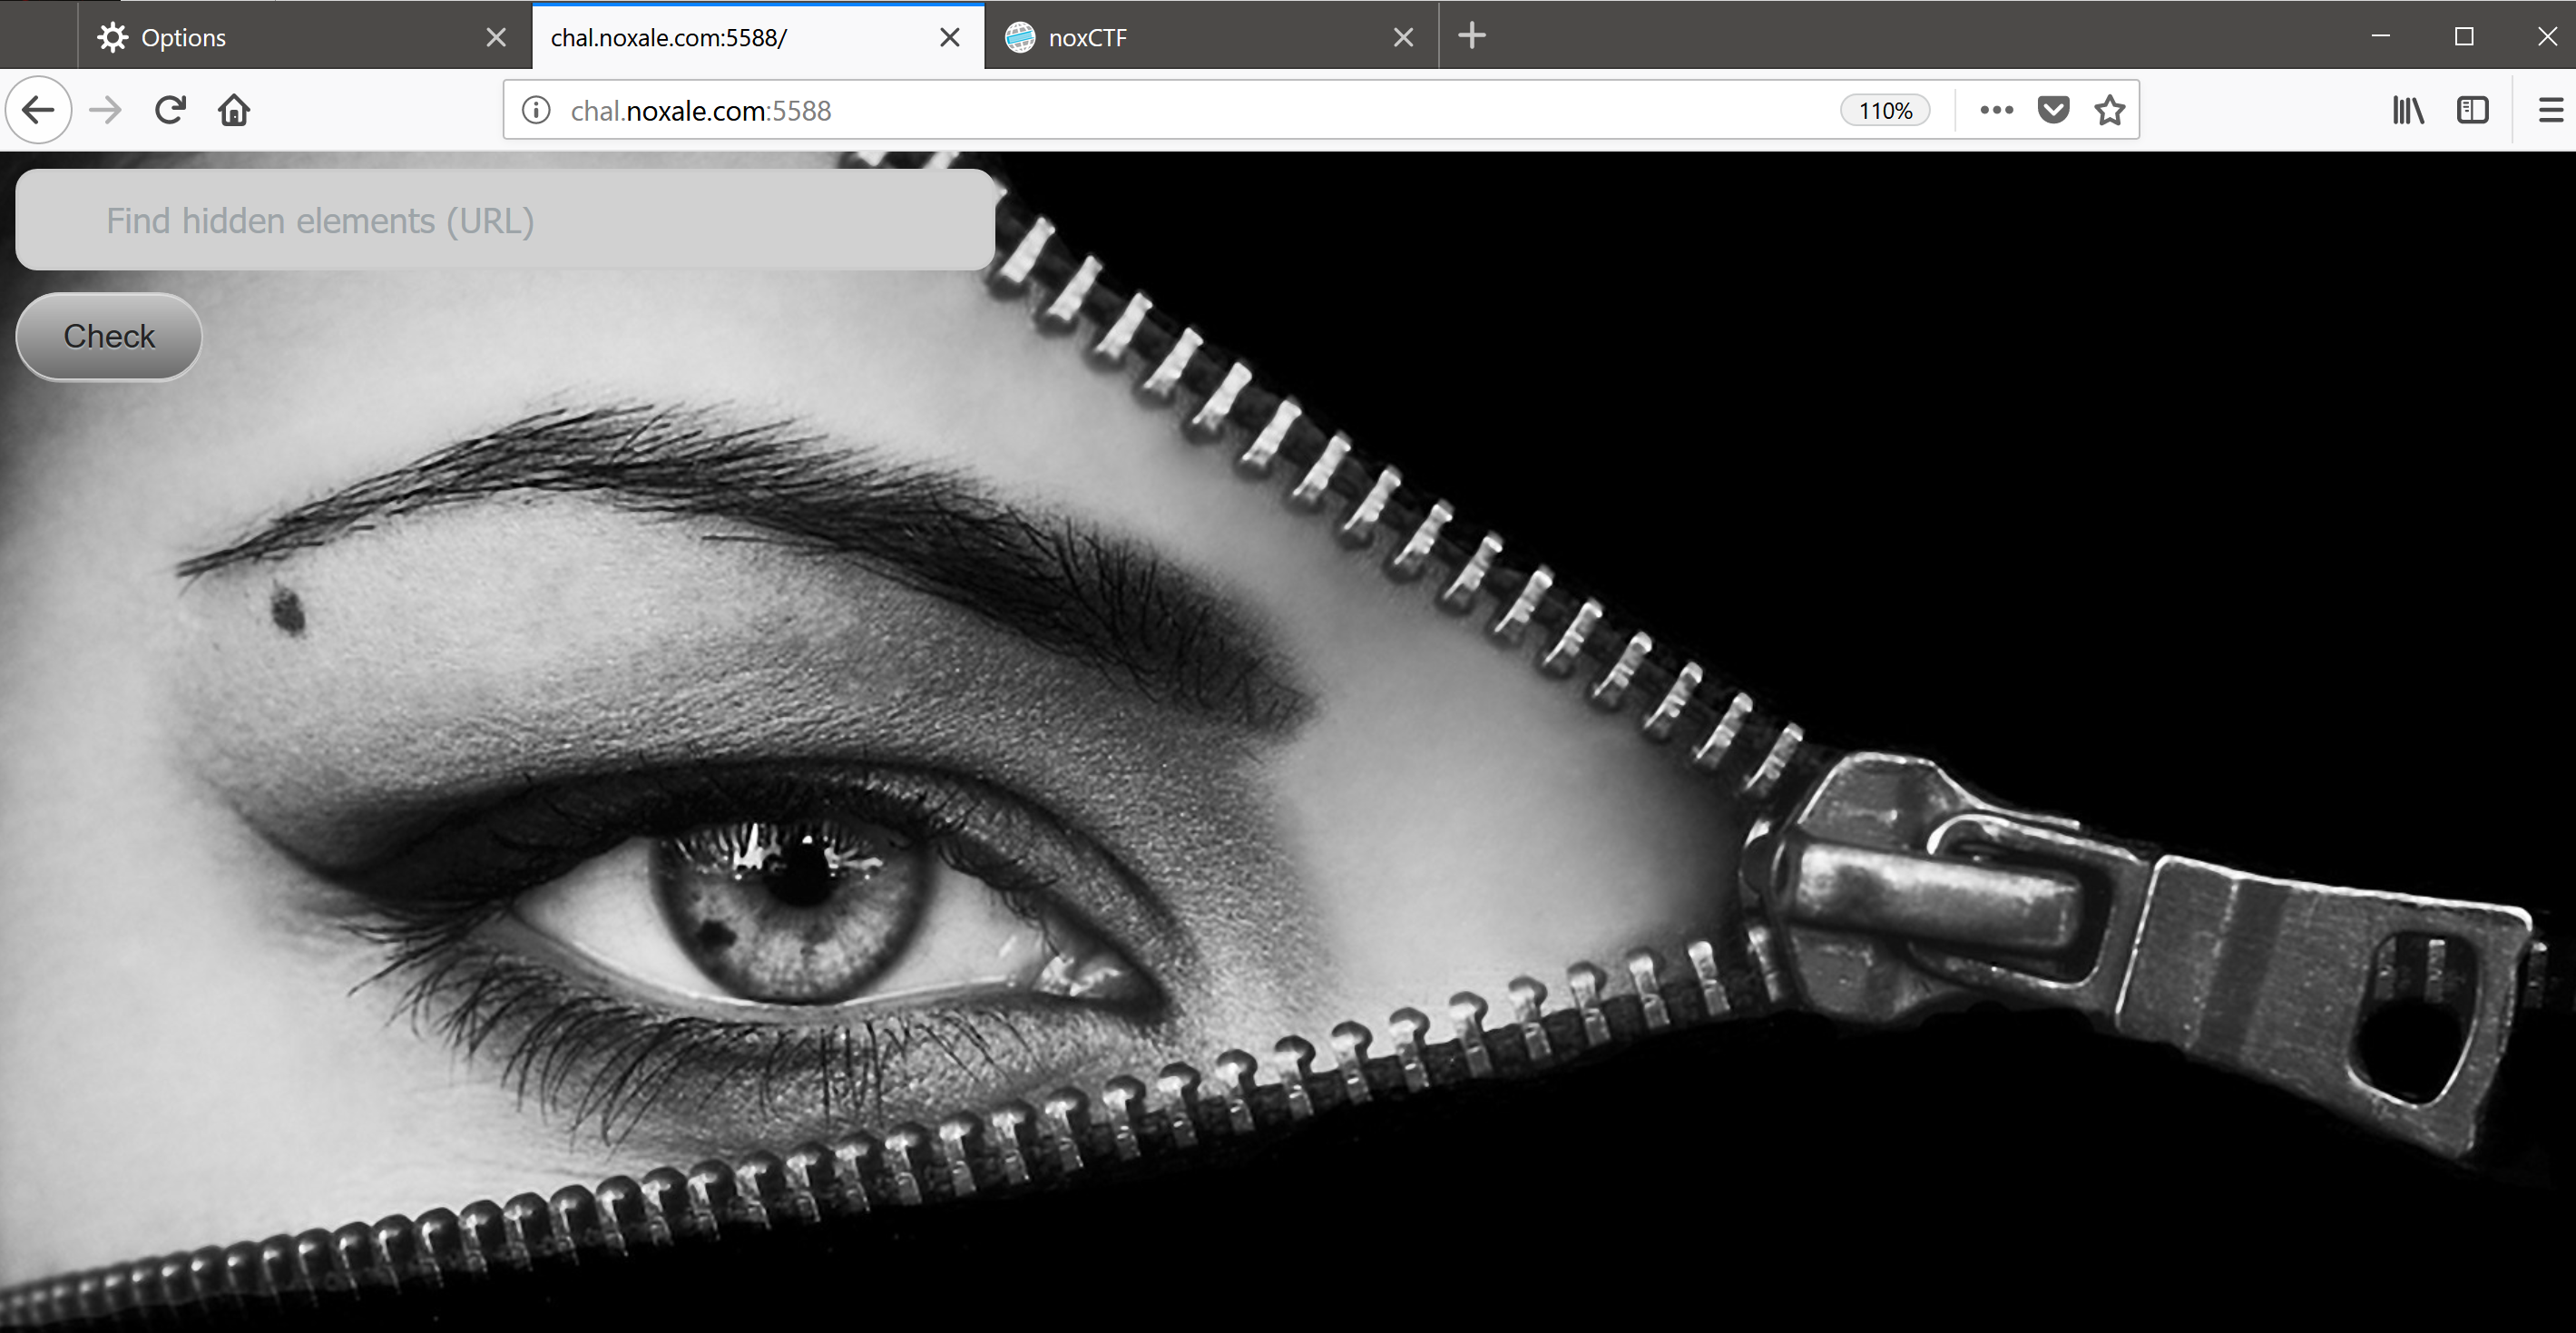Click the Forward navigation arrow
Viewport: 2576px width, 1333px height.
pyautogui.click(x=105, y=110)
